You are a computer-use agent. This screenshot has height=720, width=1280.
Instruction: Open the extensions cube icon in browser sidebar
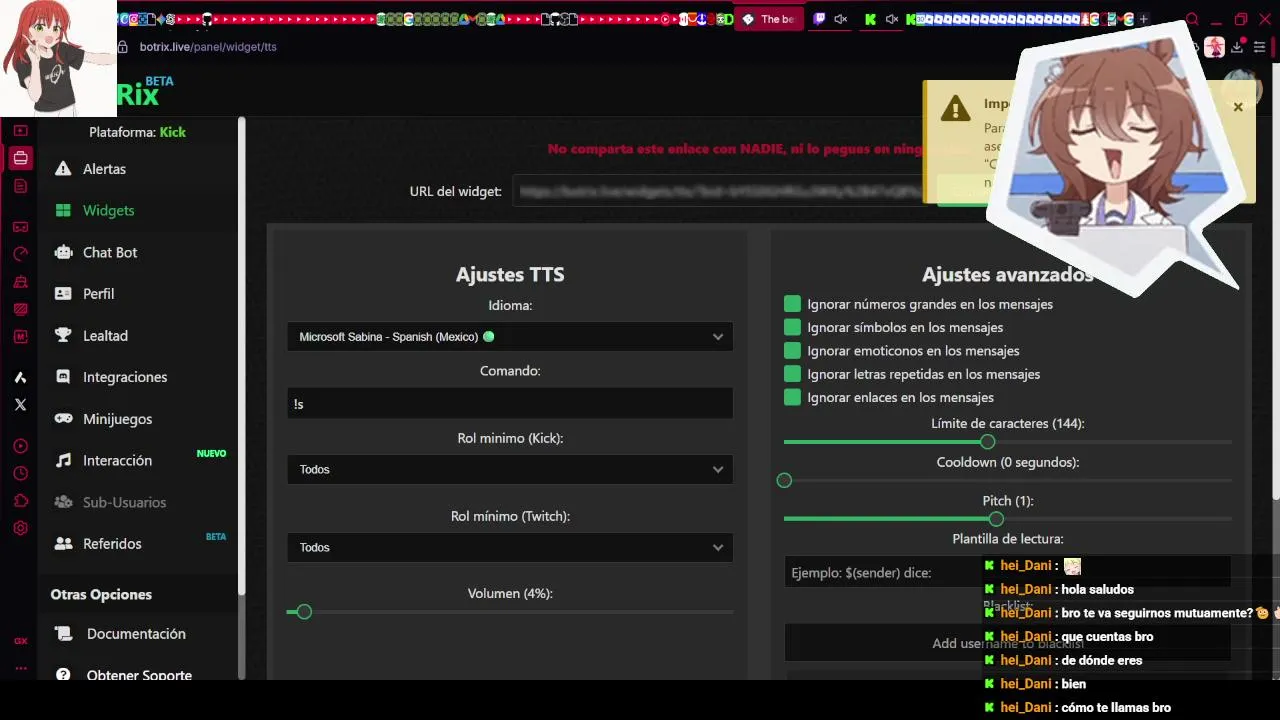tap(20, 501)
